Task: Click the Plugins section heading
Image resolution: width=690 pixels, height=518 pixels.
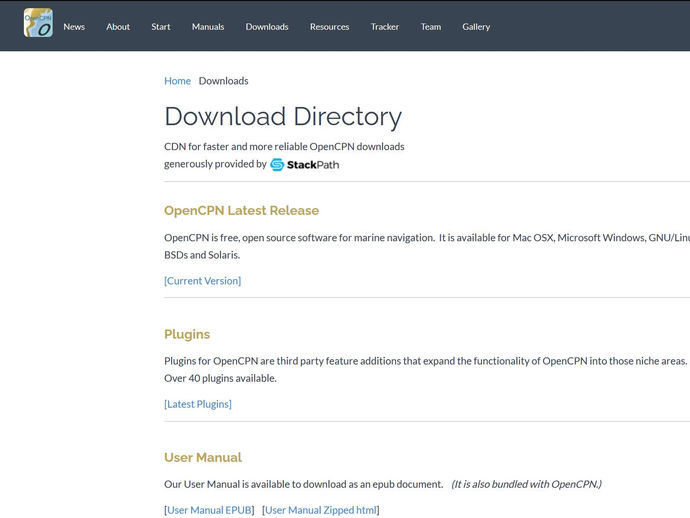Action: [x=187, y=334]
